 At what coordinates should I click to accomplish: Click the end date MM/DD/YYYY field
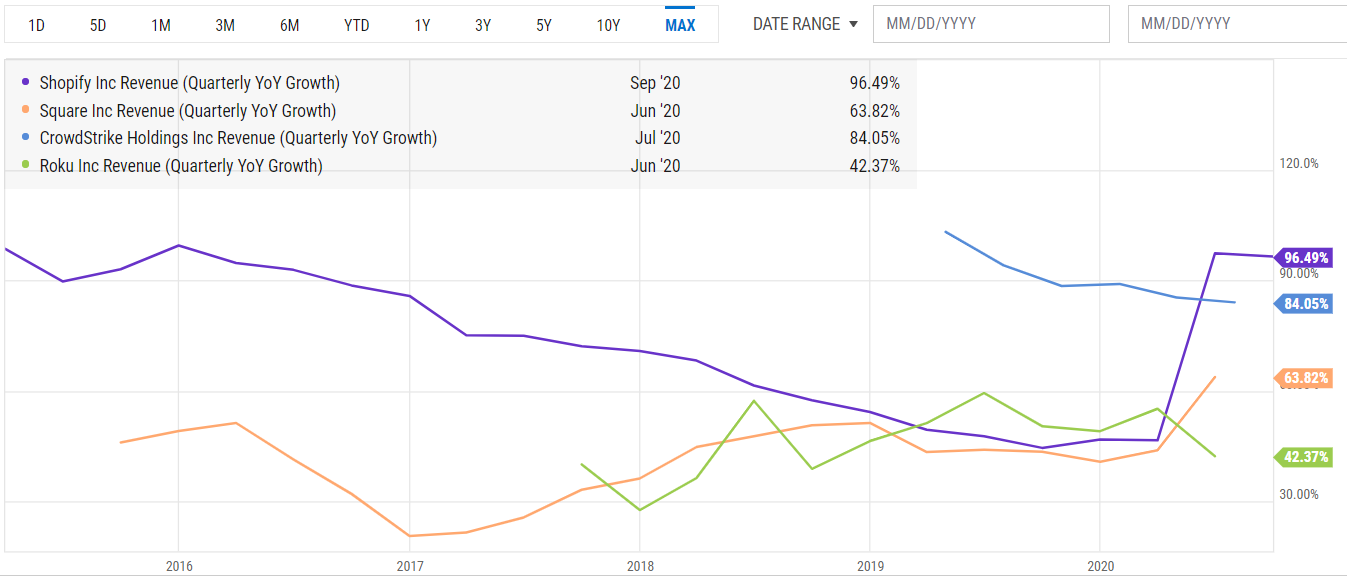(1237, 24)
